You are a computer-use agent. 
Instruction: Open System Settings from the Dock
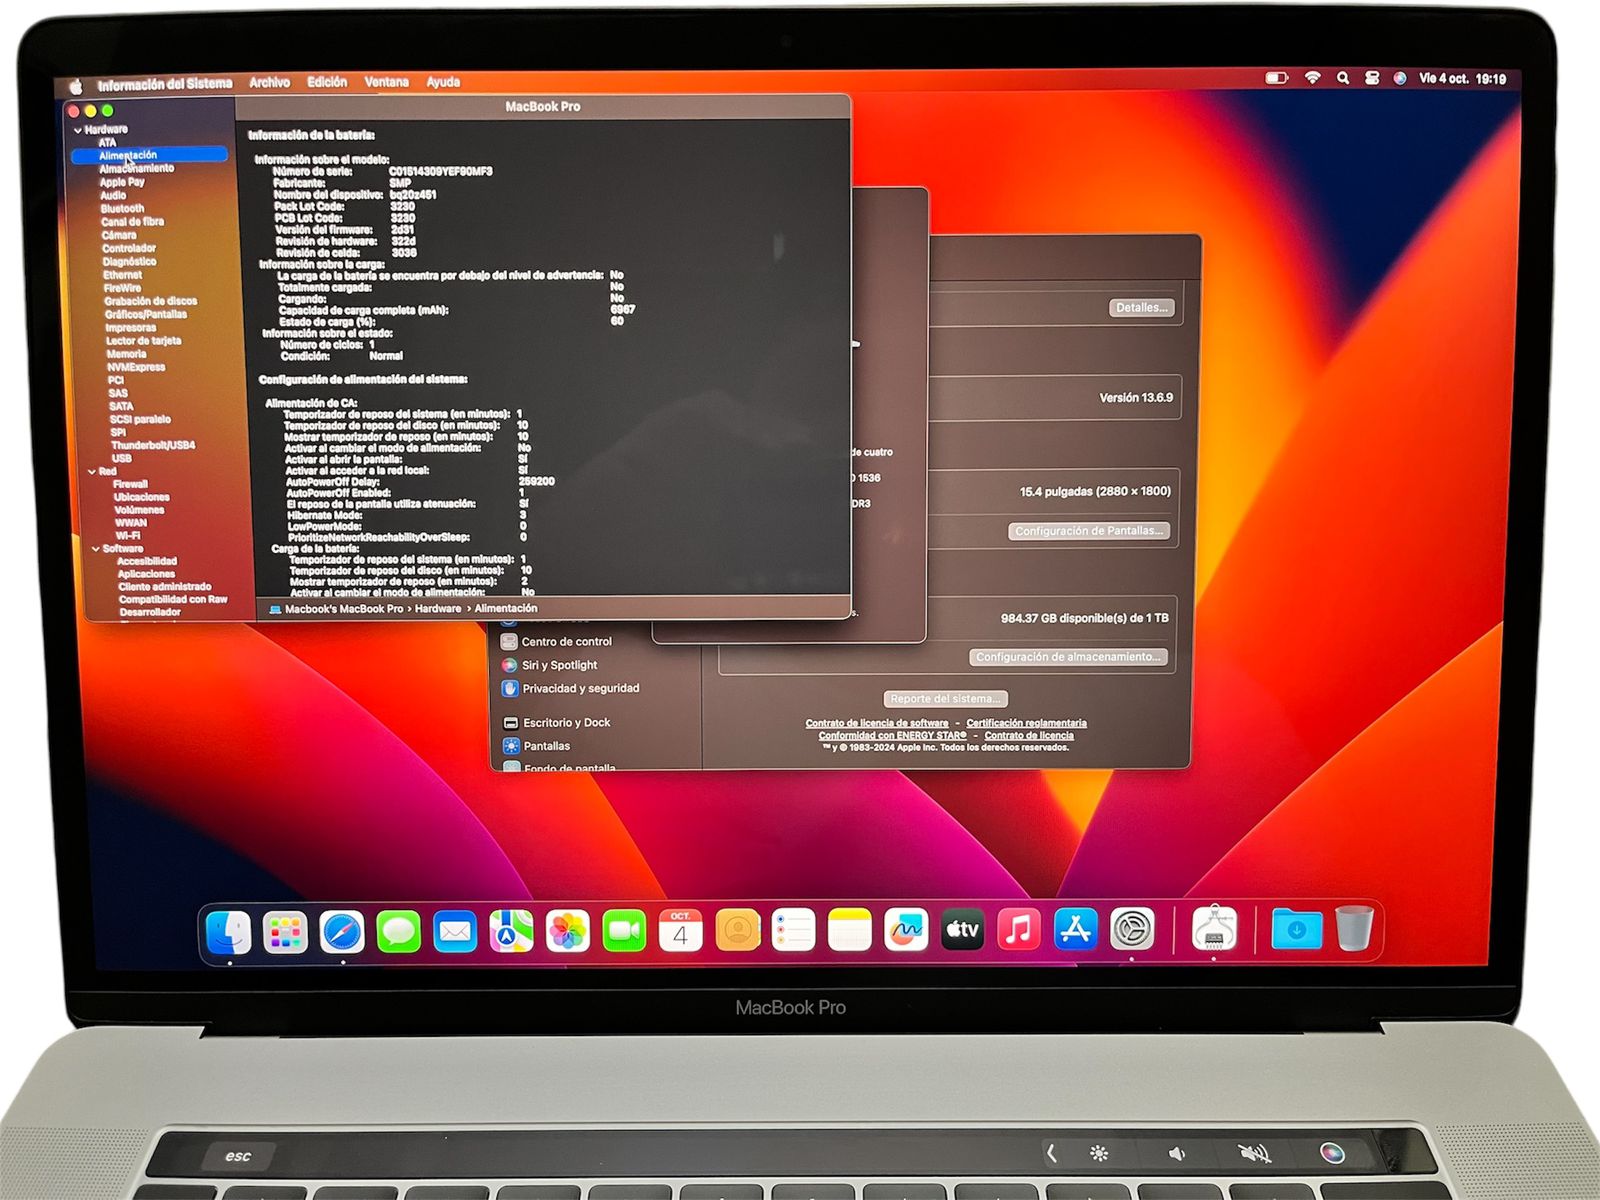[x=1132, y=930]
